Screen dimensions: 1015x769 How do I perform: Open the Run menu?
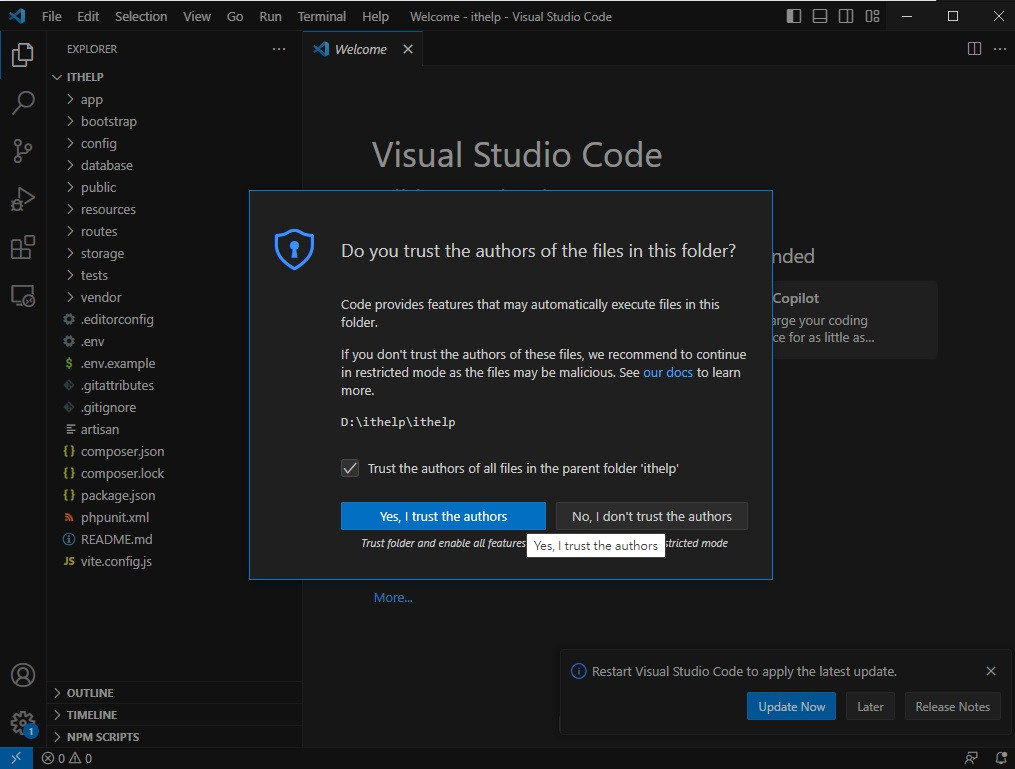271,16
